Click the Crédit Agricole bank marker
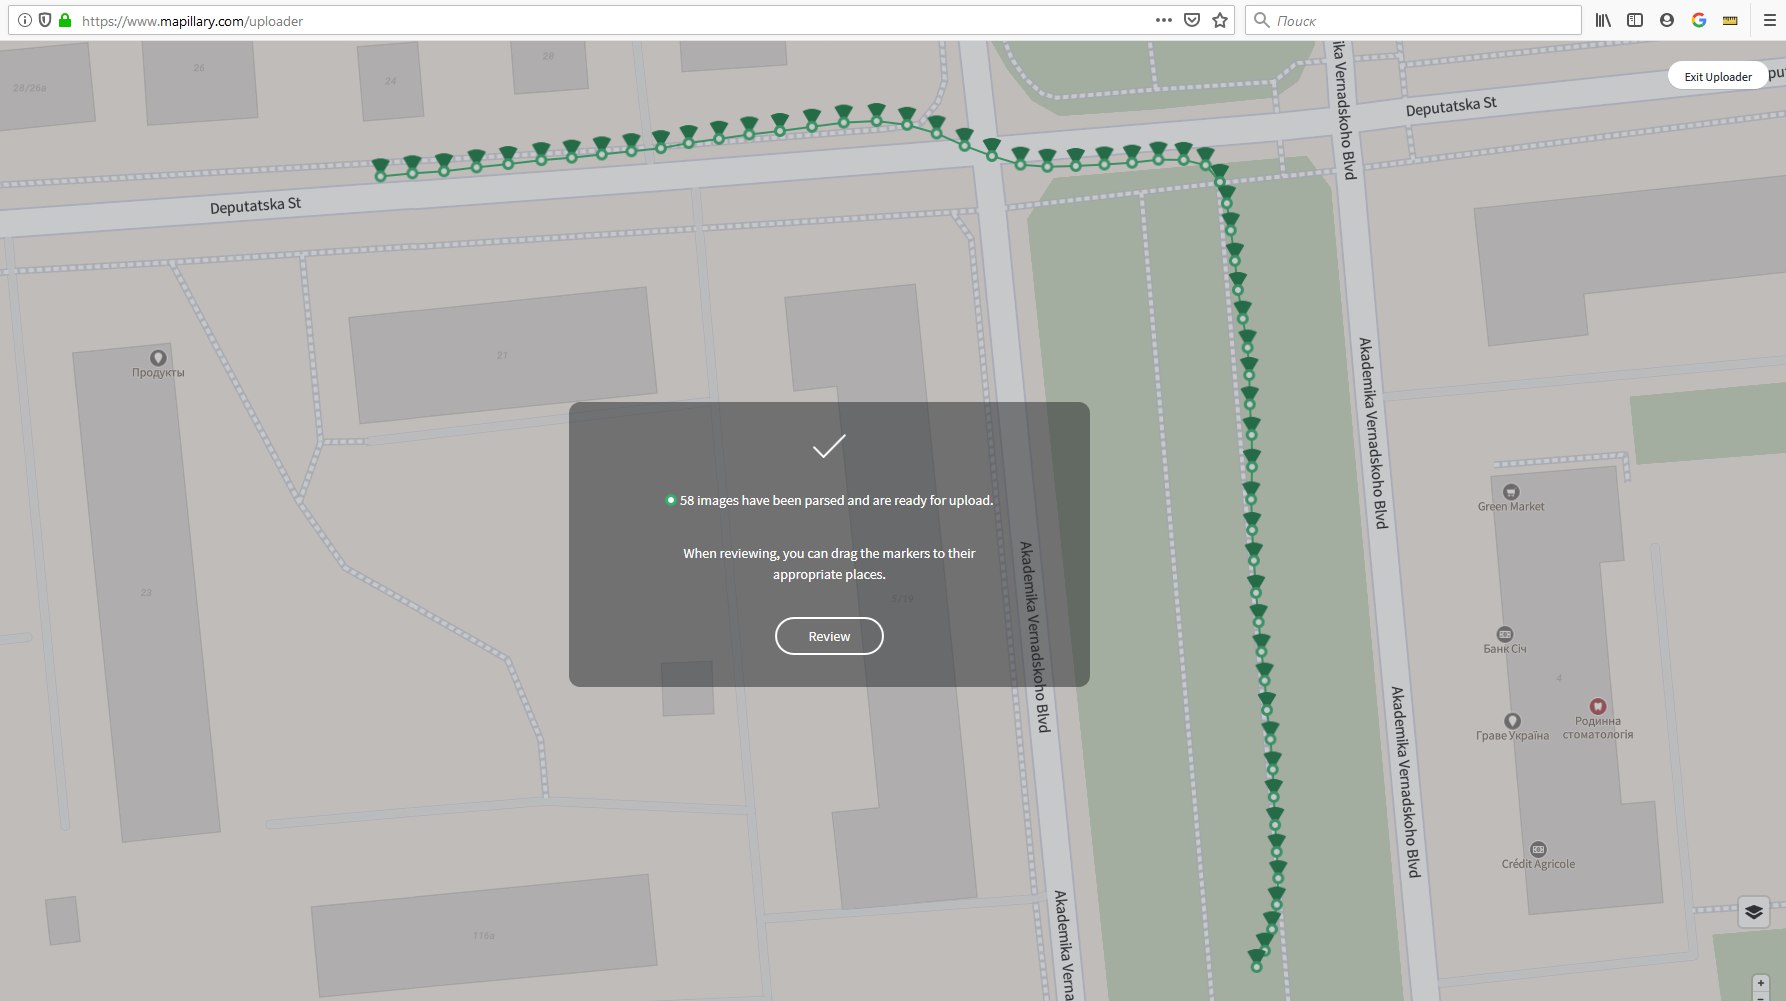The width and height of the screenshot is (1786, 1001). [x=1538, y=849]
